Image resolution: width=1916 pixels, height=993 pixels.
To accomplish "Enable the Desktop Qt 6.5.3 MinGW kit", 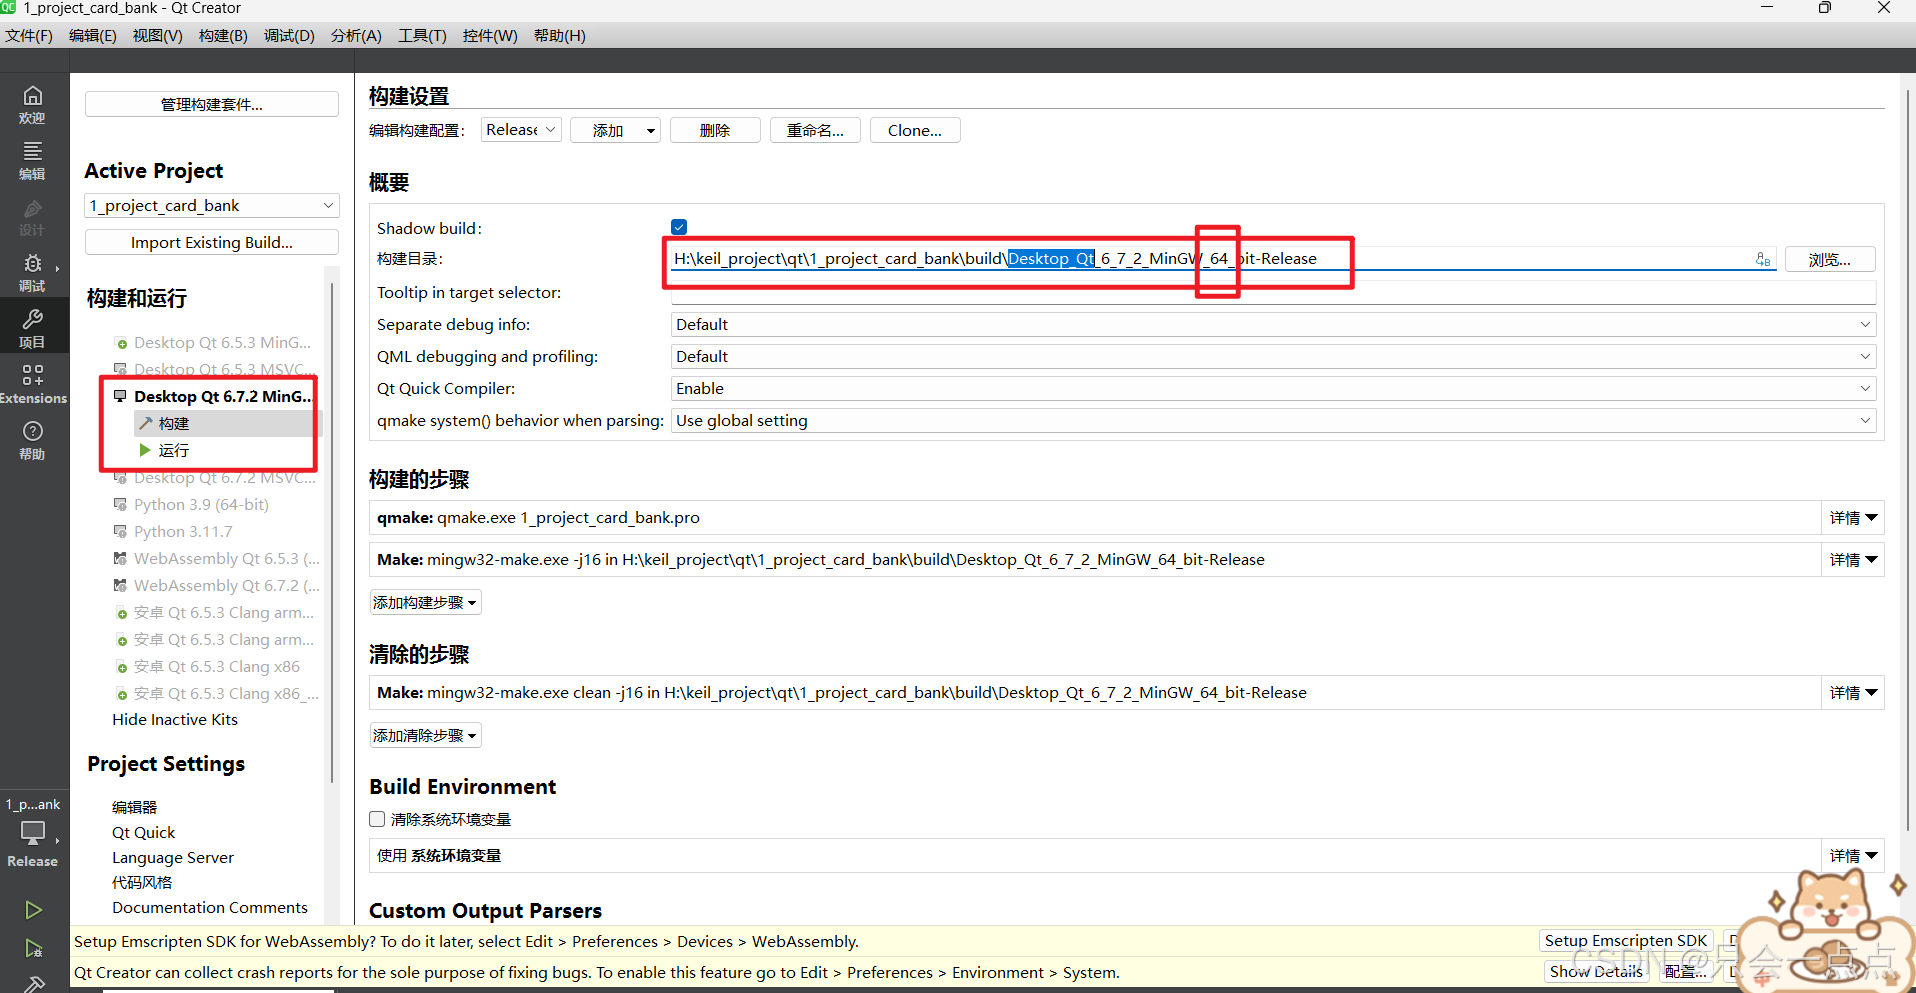I will coord(214,342).
